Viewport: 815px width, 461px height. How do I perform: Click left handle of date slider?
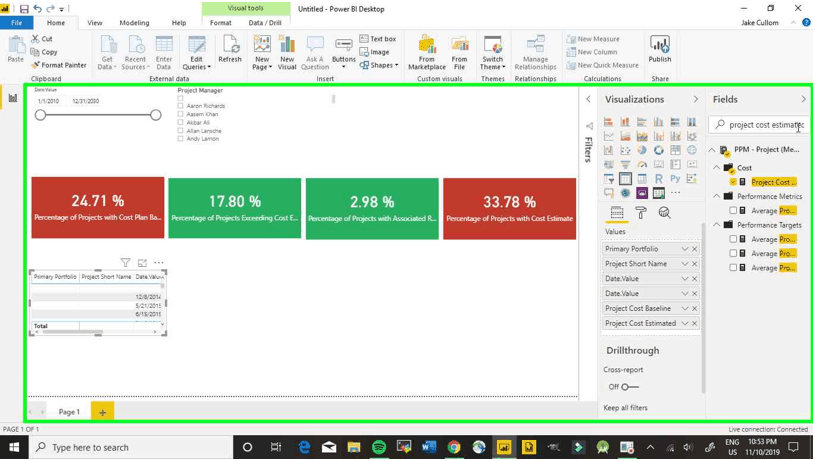[x=40, y=115]
